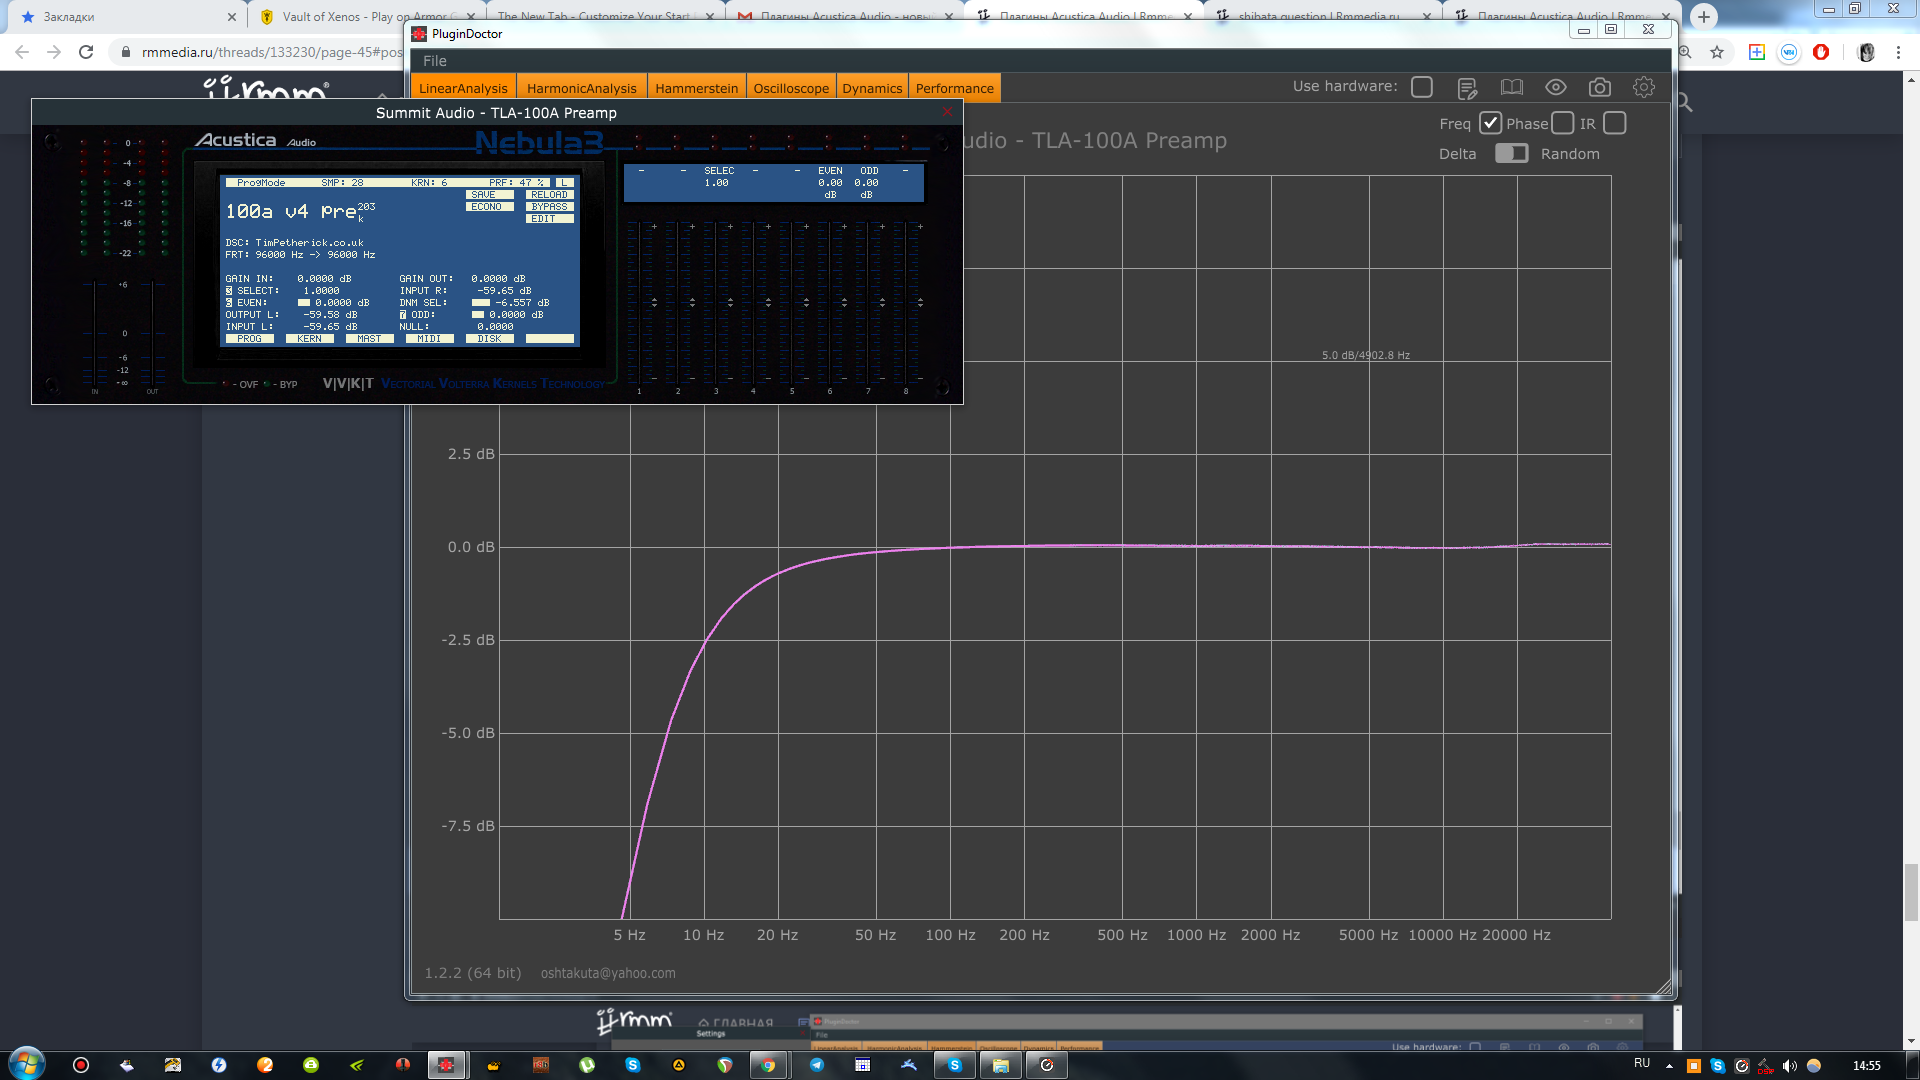Open the notes edit icon in PluginDoctor toolbar
Screen dimensions: 1920x1080
pos(1467,88)
